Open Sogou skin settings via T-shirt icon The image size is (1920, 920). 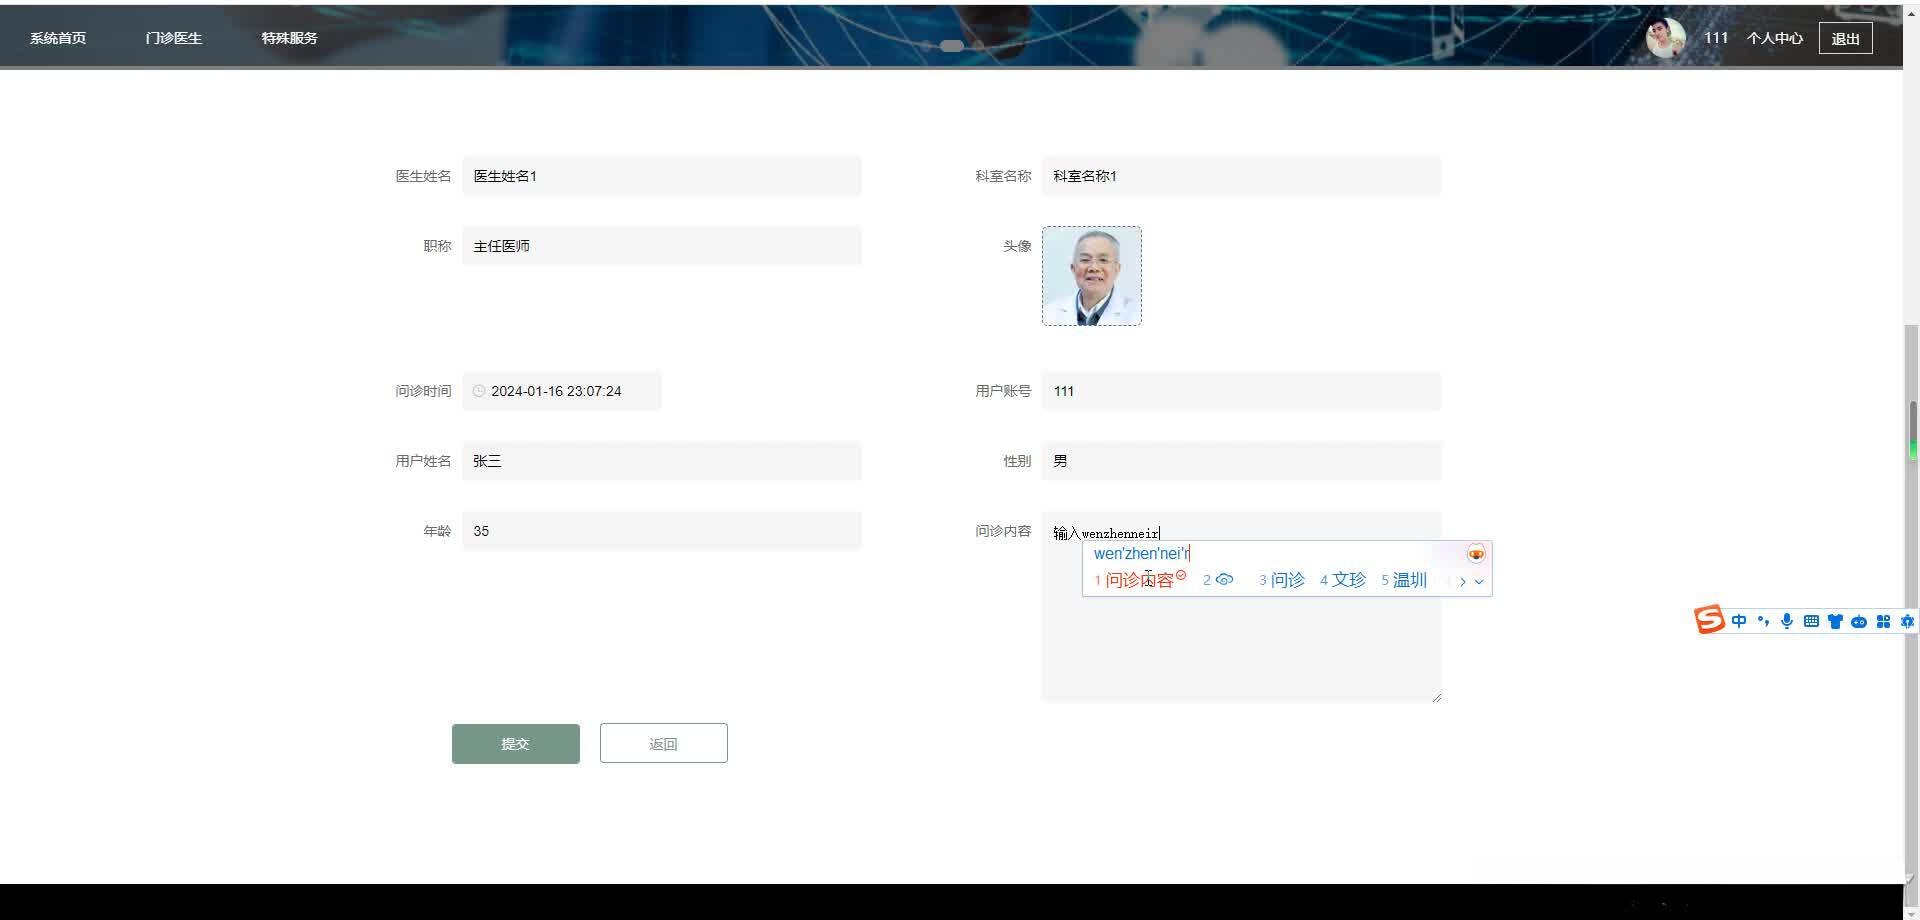[x=1836, y=621]
